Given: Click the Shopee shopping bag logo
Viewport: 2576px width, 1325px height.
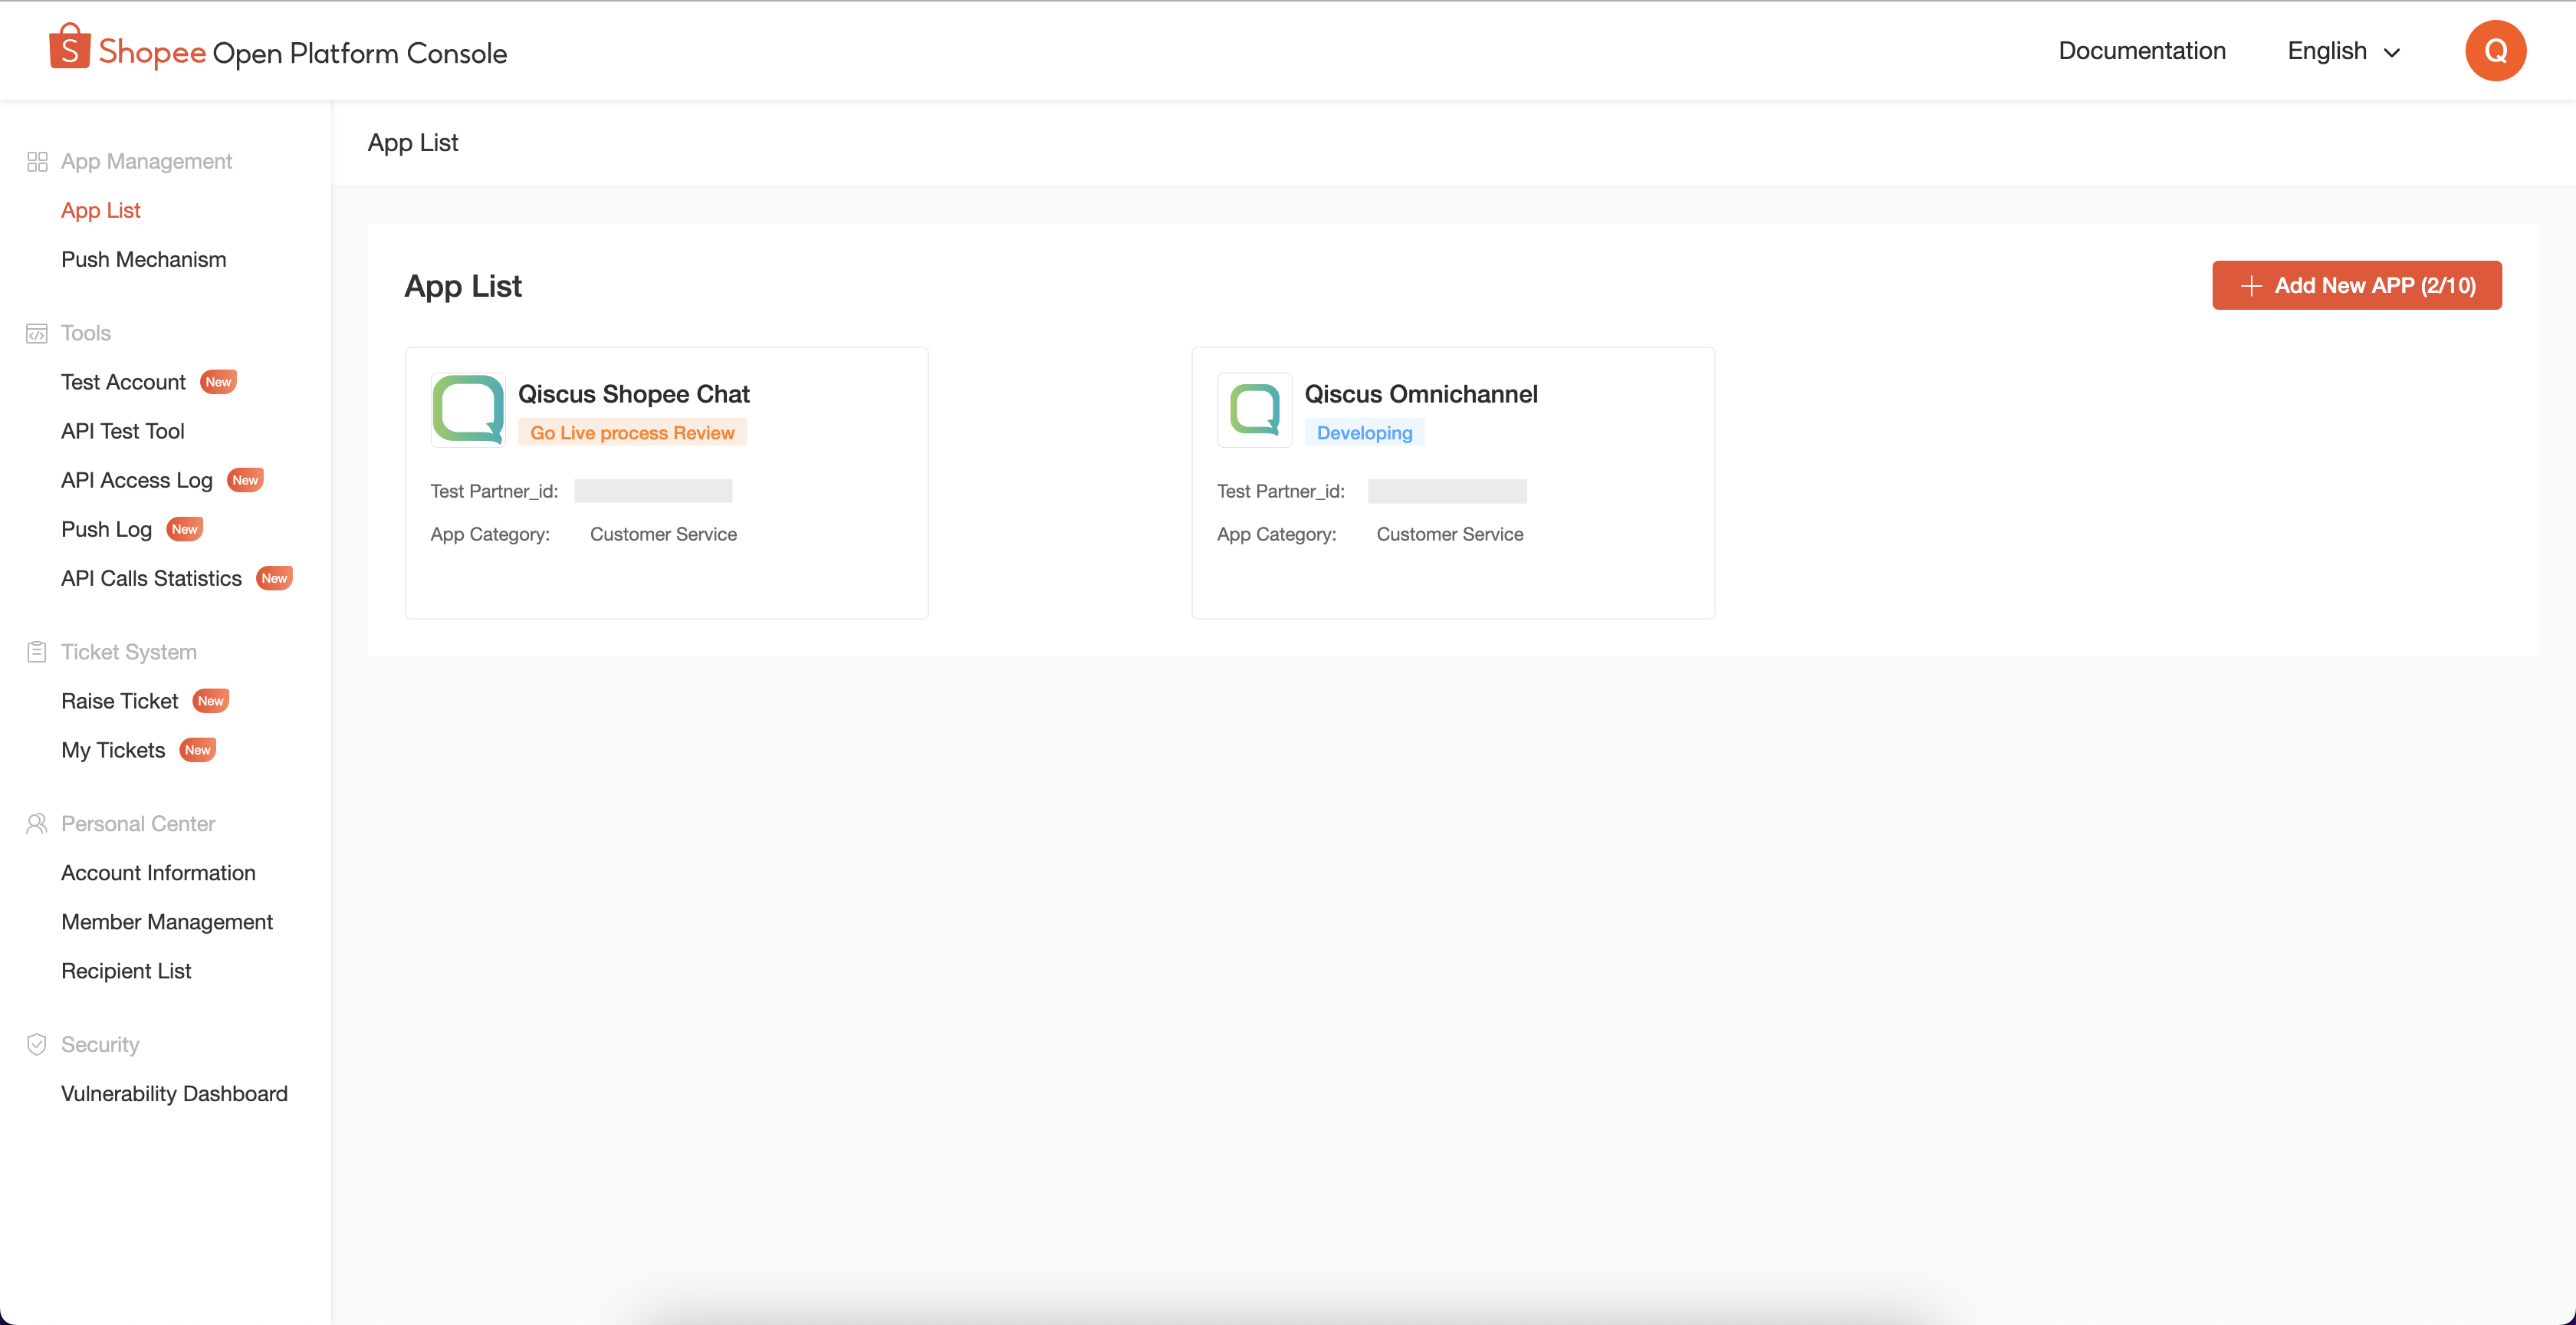Looking at the screenshot, I should (69, 47).
